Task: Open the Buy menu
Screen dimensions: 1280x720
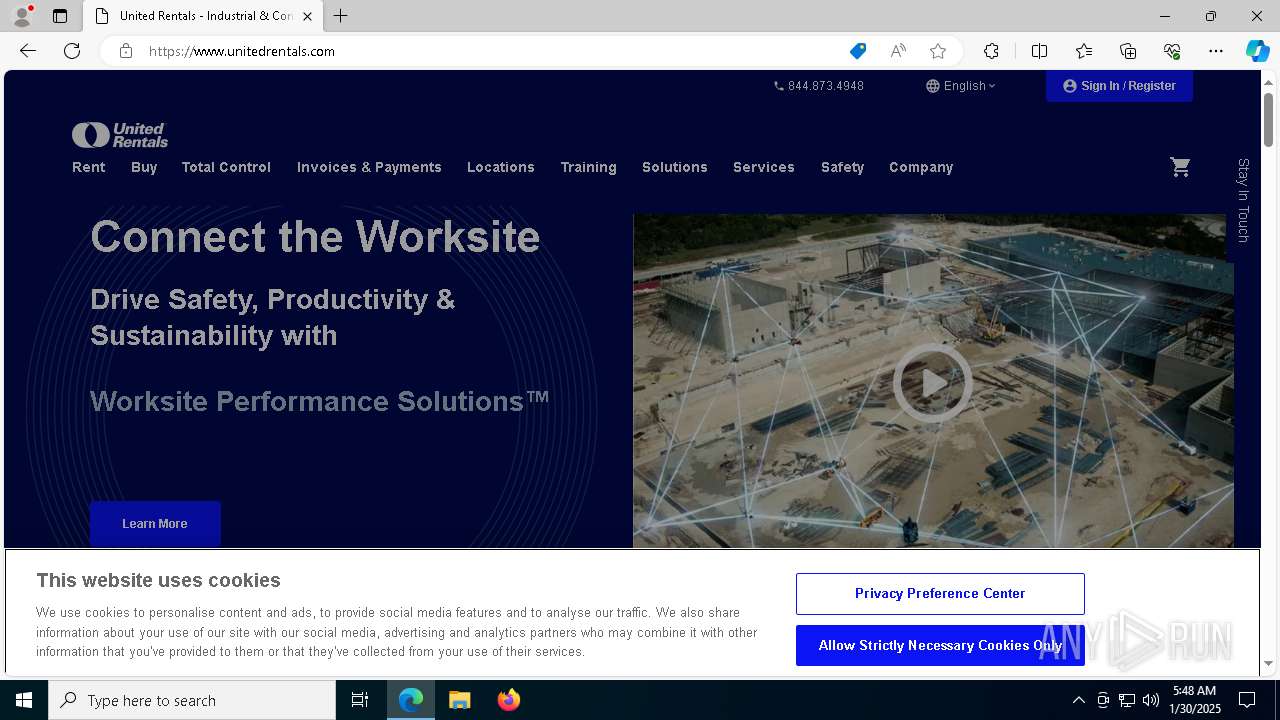Action: coord(144,167)
